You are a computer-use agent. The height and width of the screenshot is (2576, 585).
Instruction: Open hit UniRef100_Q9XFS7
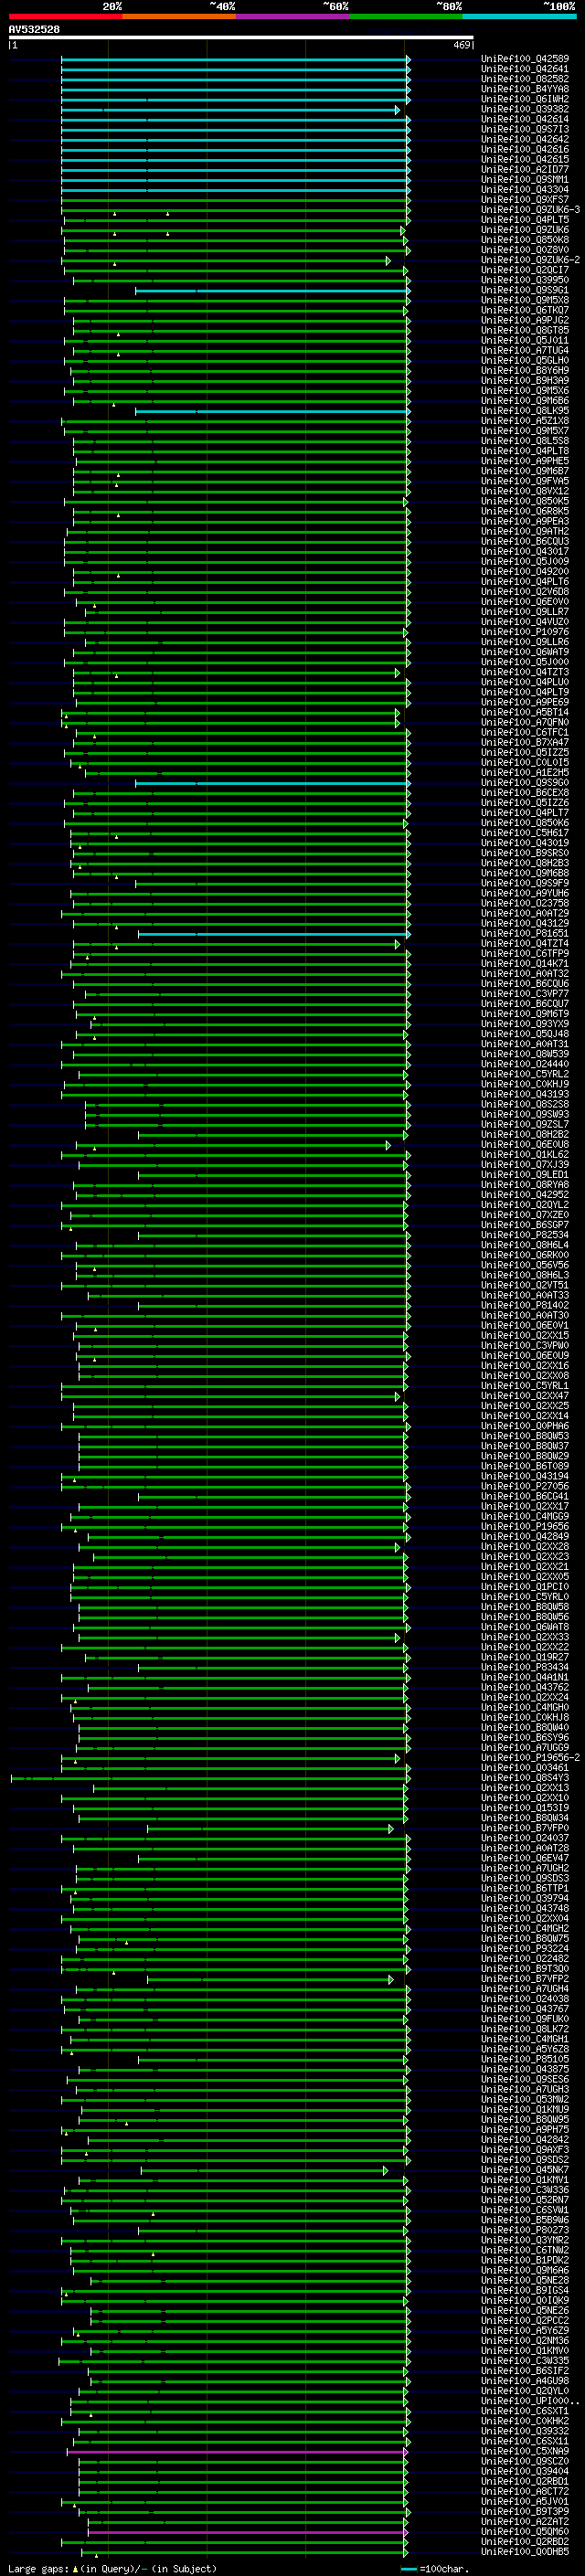tap(525, 200)
